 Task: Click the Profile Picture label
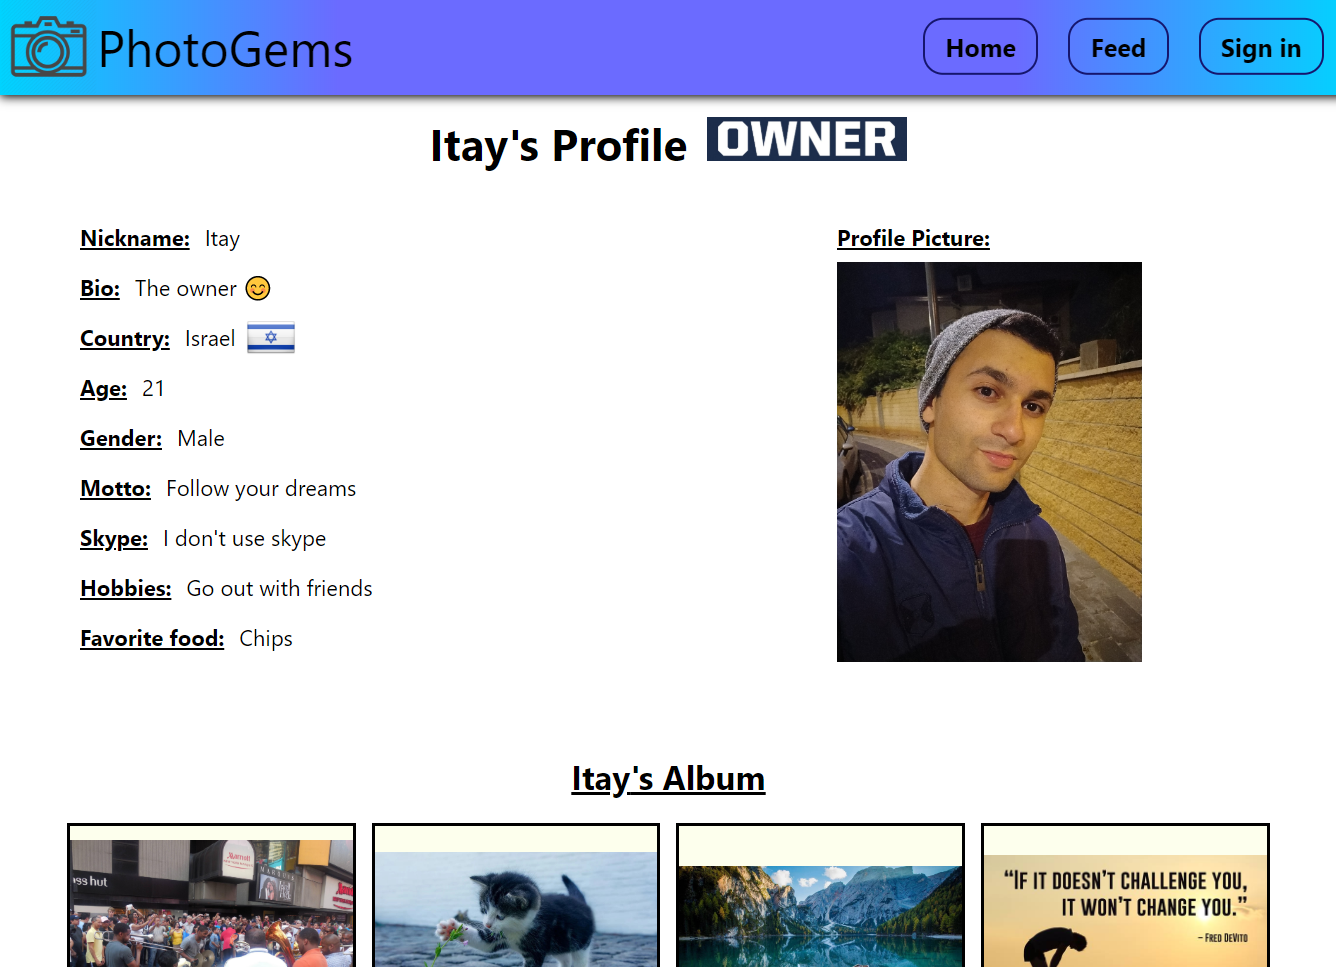913,239
